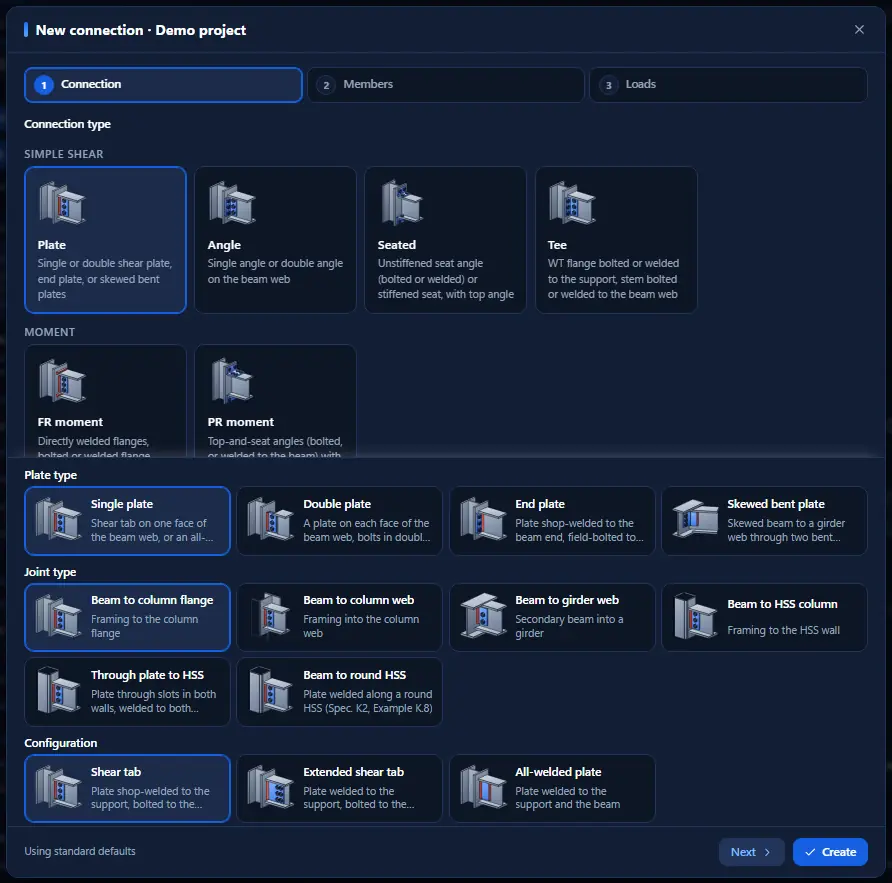Go to the Loads step
This screenshot has height=883, width=892.
(728, 85)
